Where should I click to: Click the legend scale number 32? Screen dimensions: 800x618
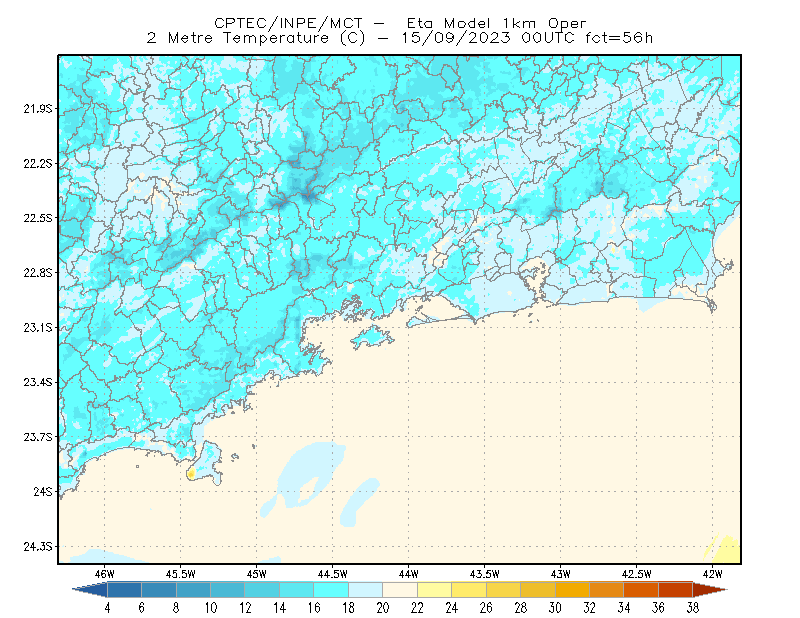tap(590, 608)
